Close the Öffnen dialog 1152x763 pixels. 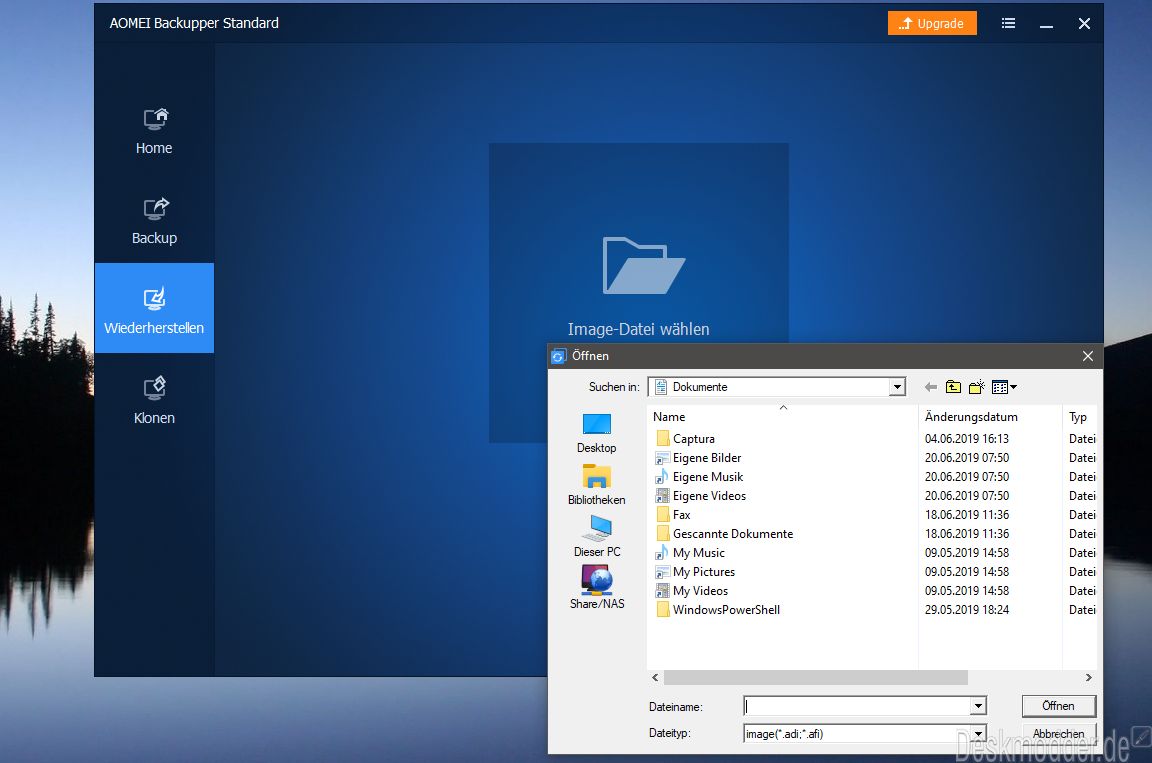coord(1088,356)
